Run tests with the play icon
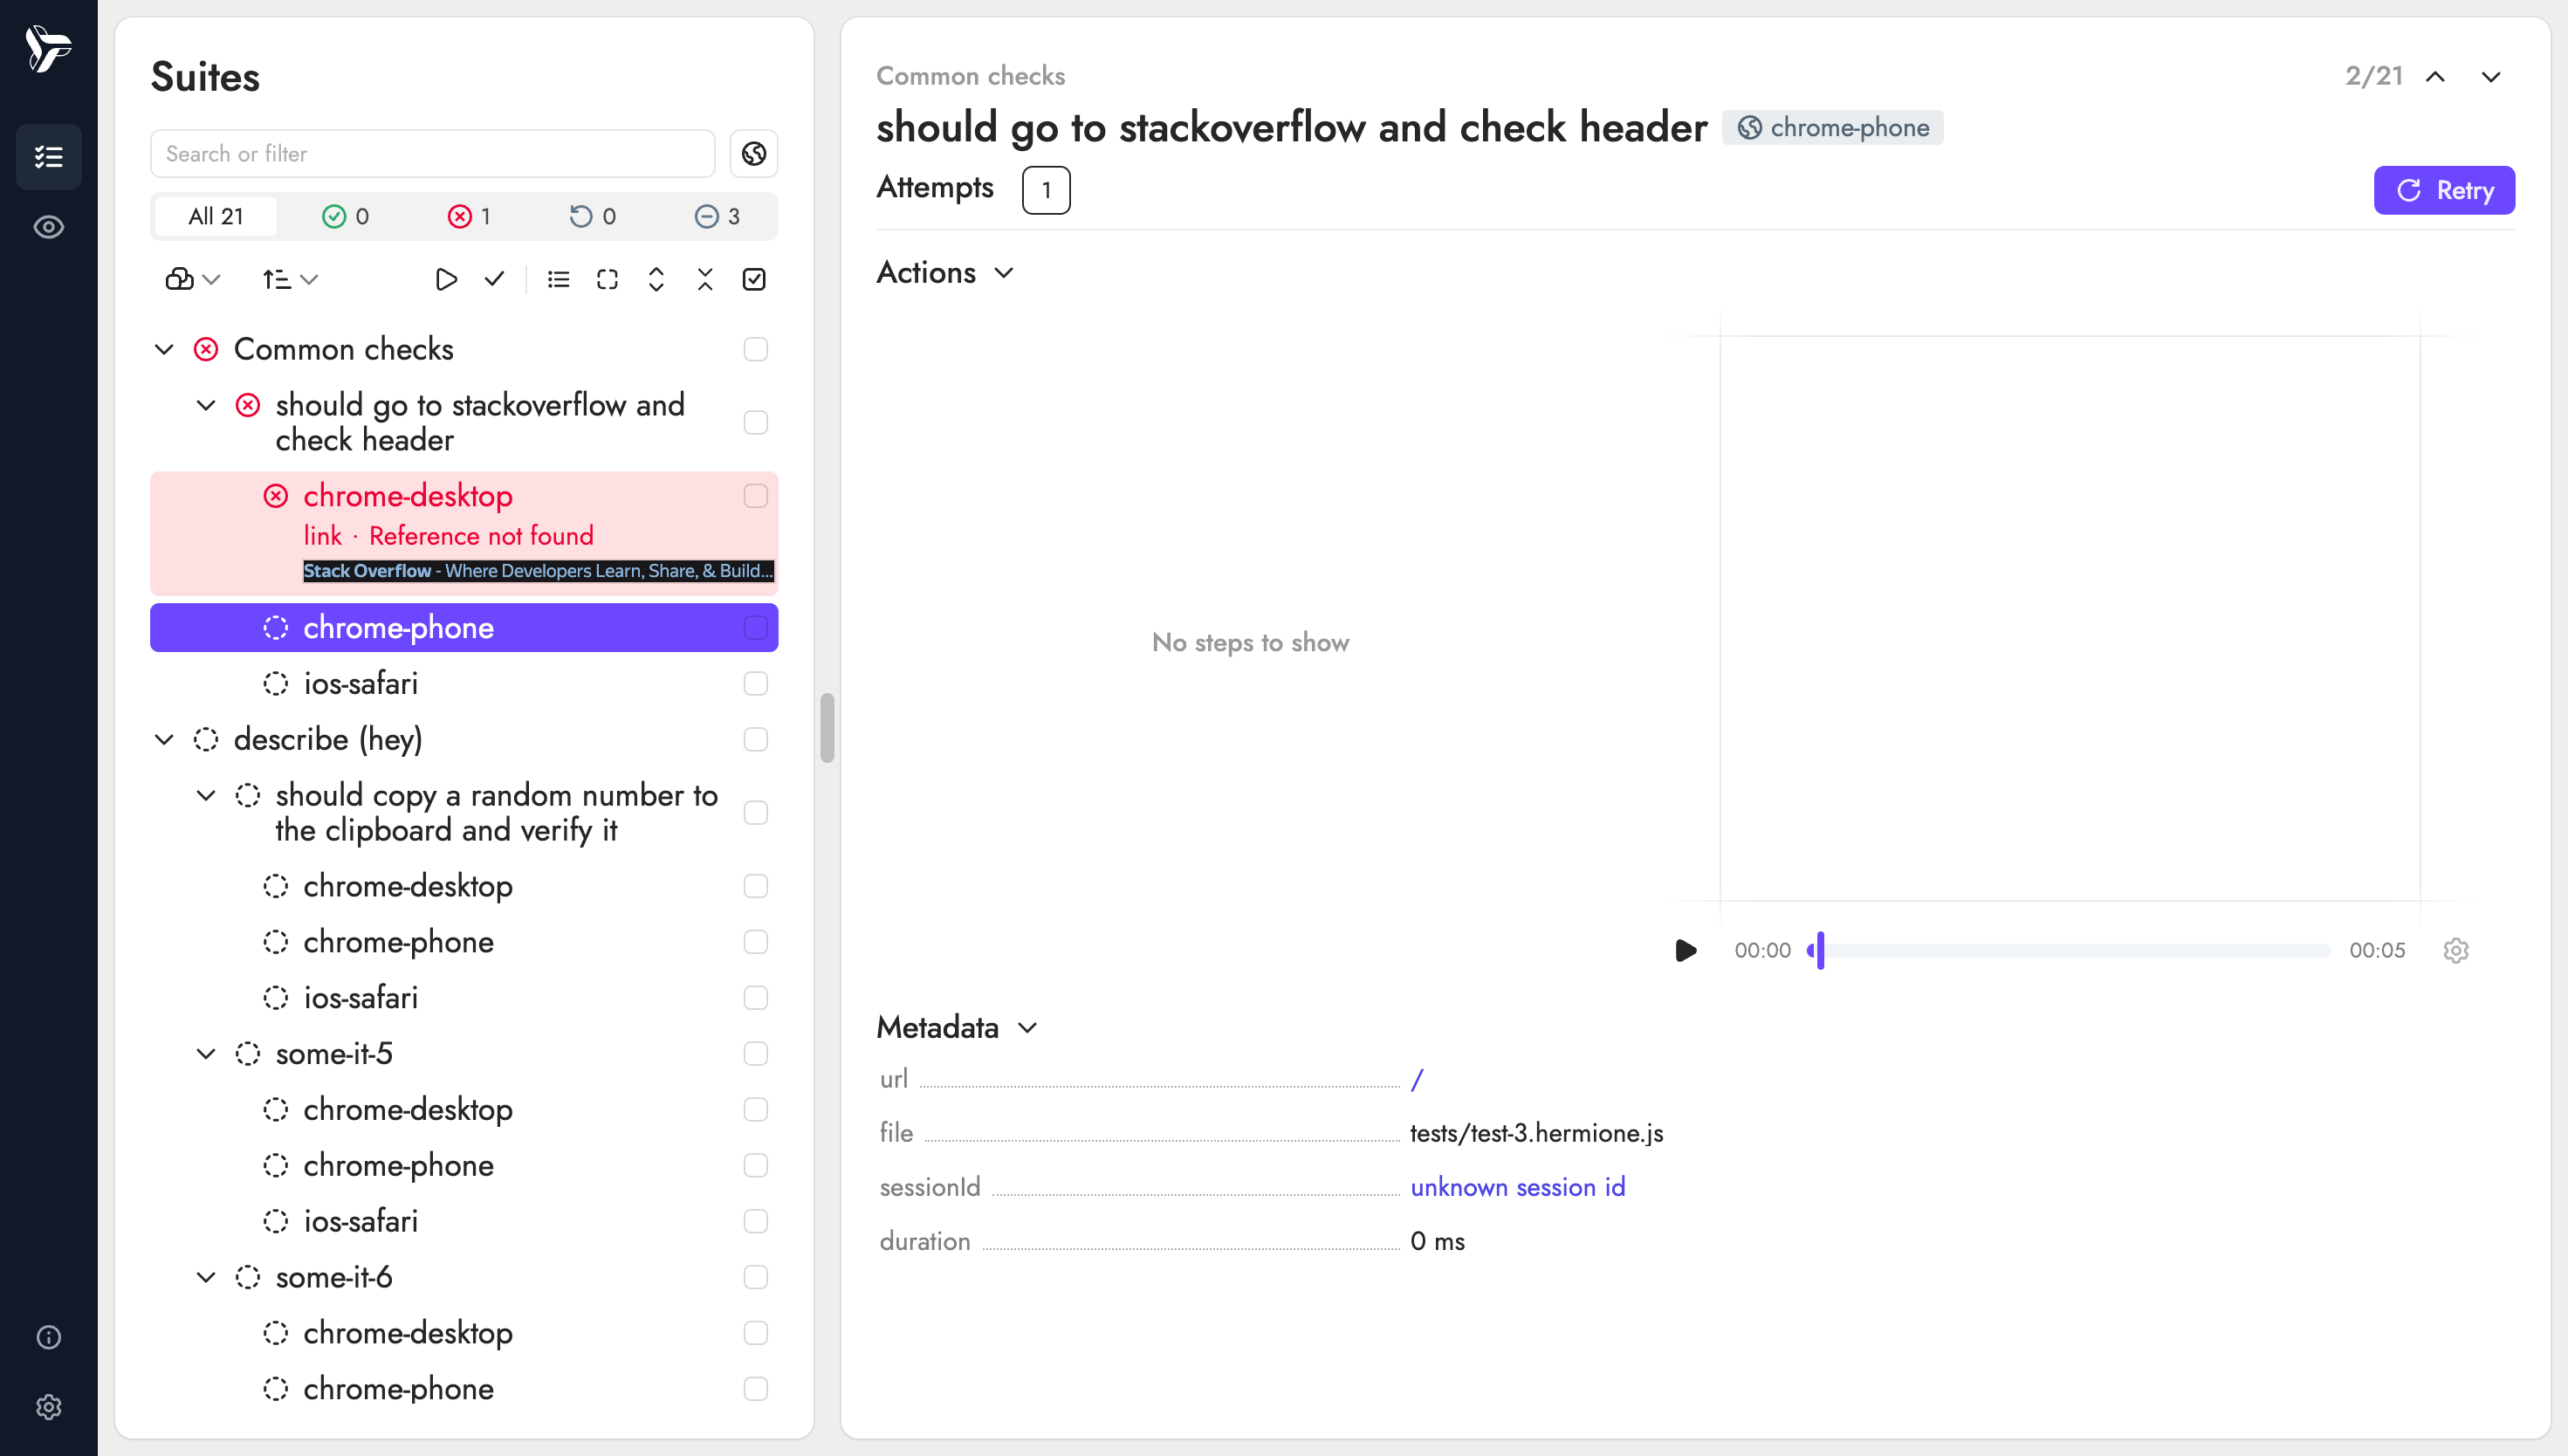 (446, 280)
